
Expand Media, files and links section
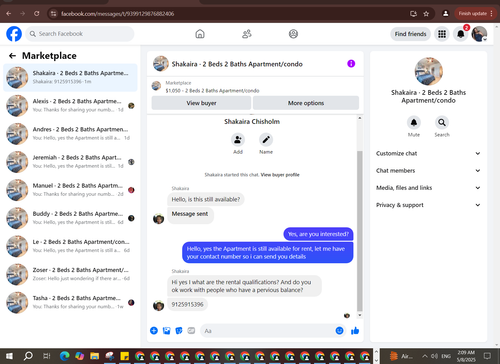tap(428, 188)
